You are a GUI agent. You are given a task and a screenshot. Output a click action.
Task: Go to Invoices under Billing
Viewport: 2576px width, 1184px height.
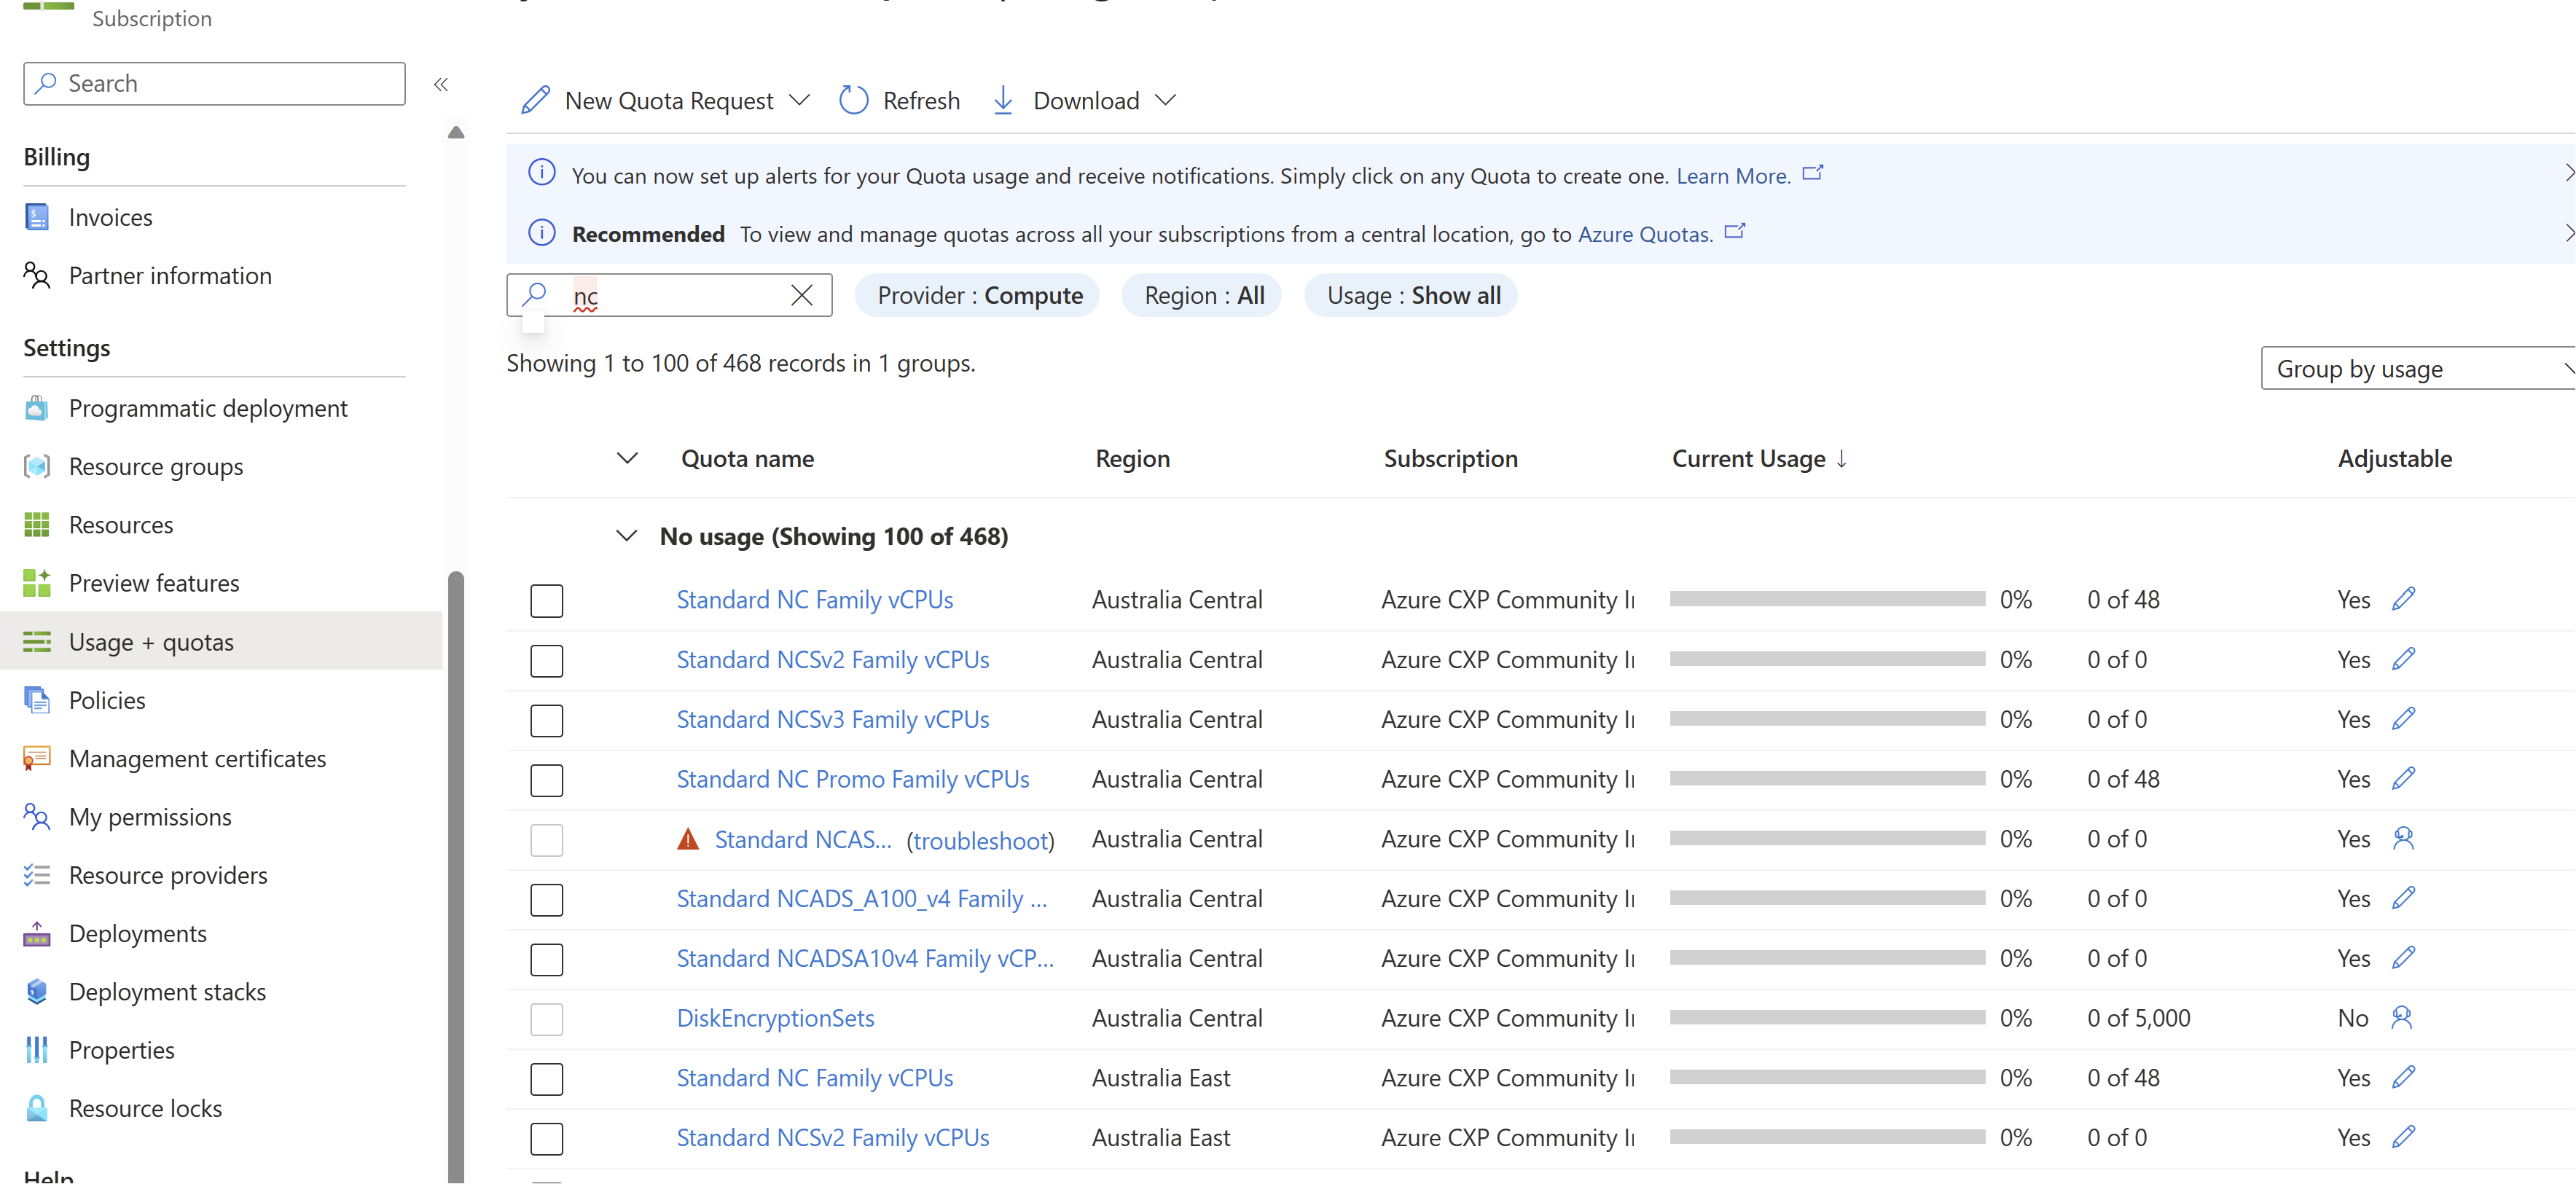pos(110,217)
